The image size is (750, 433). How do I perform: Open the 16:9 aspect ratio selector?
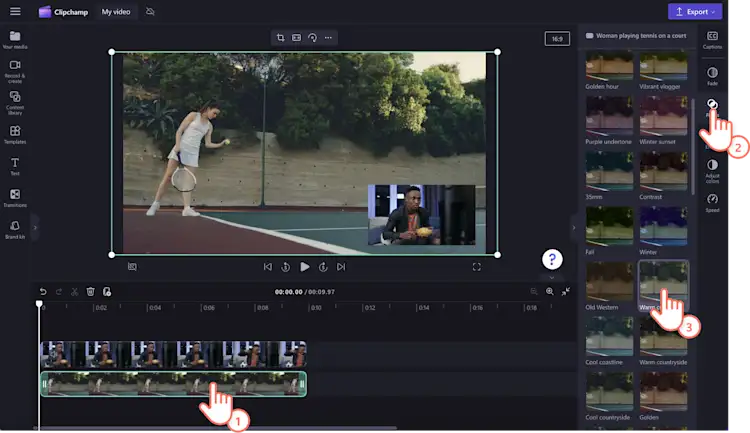(557, 39)
